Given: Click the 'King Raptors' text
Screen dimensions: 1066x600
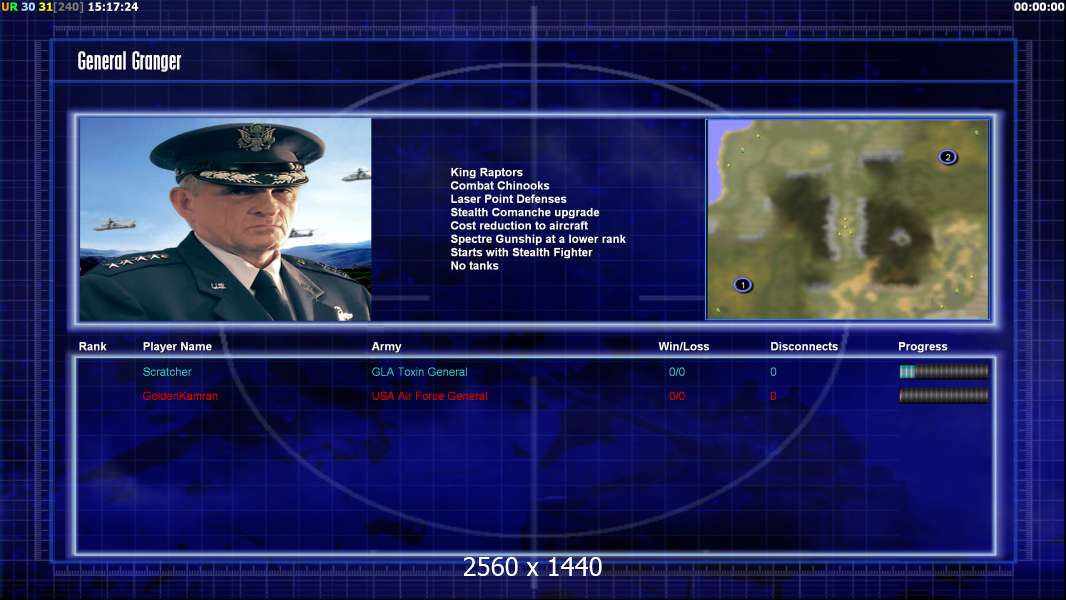Looking at the screenshot, I should click(x=487, y=172).
